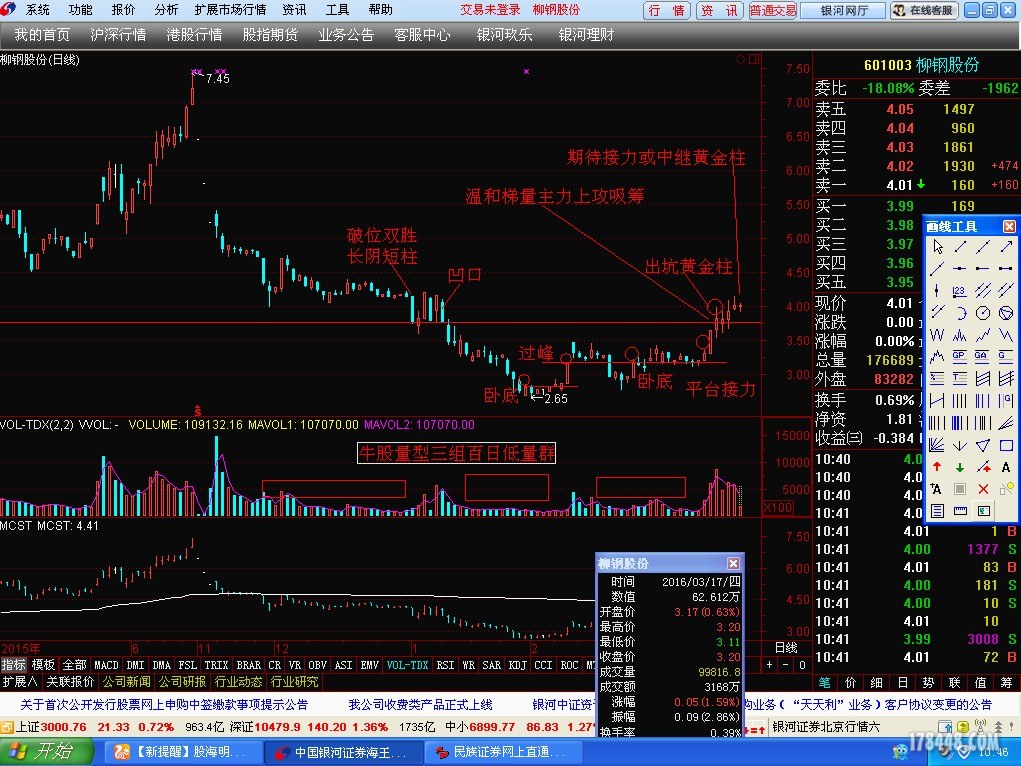Pick the red up-arrow marker tool

[937, 467]
